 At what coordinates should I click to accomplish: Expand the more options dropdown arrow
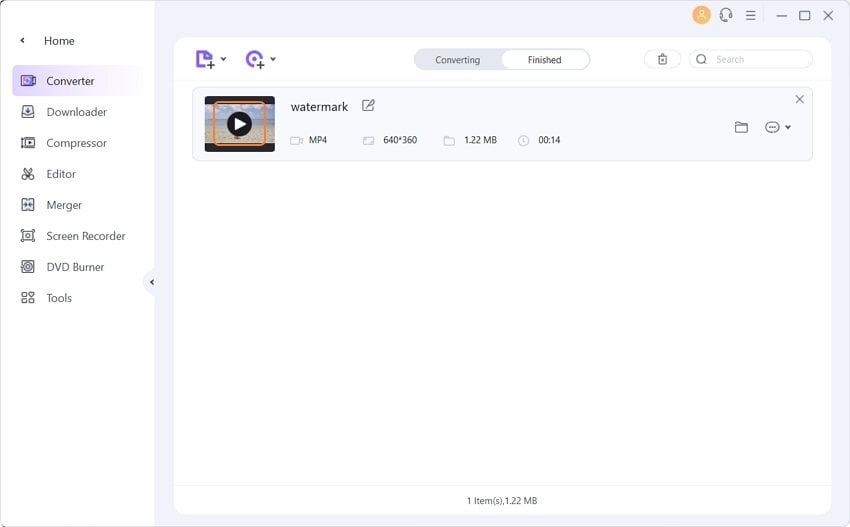[788, 127]
